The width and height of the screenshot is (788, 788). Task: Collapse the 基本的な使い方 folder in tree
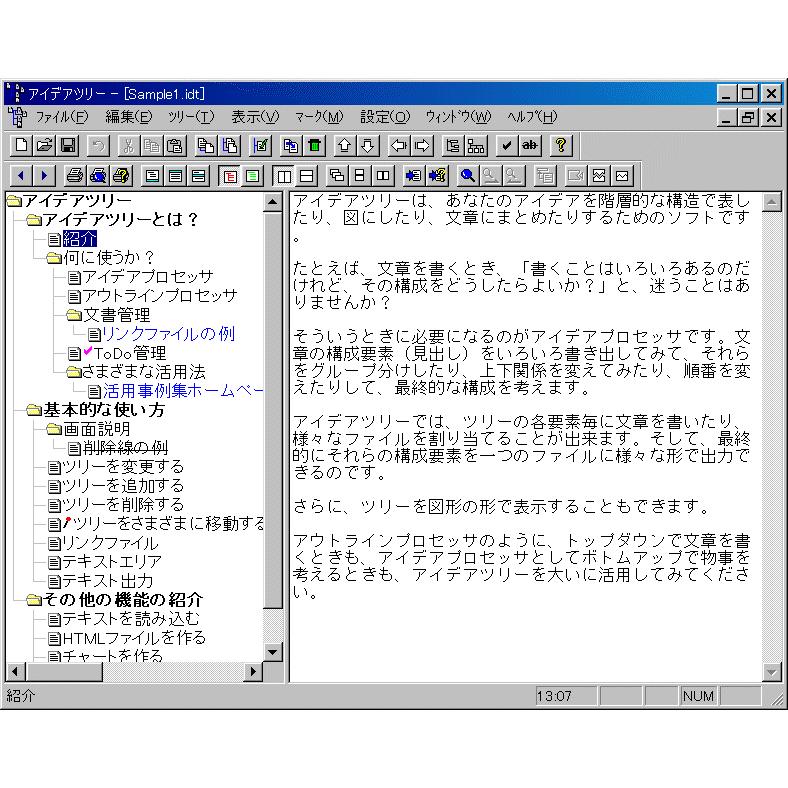34,410
